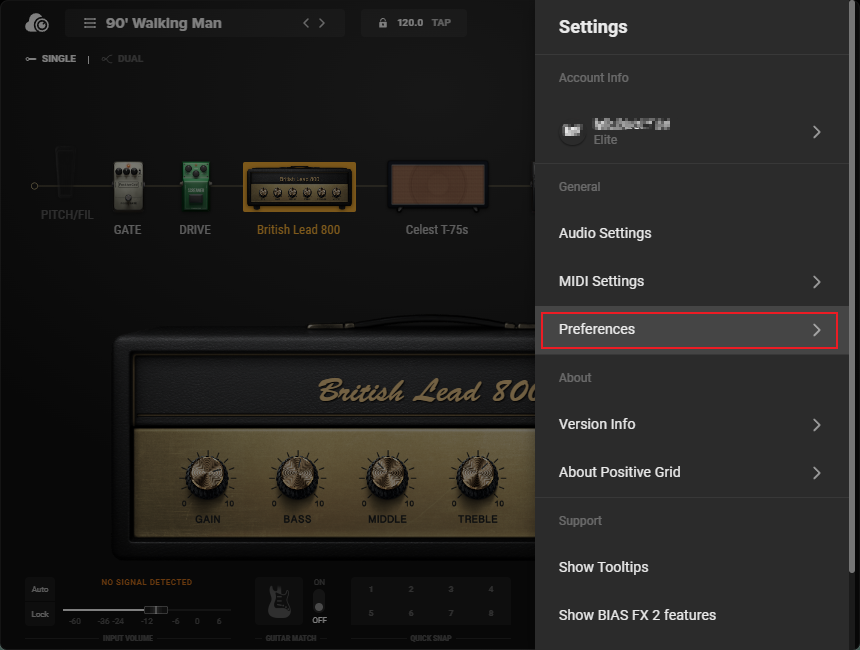860x650 pixels.
Task: Go to next preset with right arrow
Action: [x=322, y=23]
